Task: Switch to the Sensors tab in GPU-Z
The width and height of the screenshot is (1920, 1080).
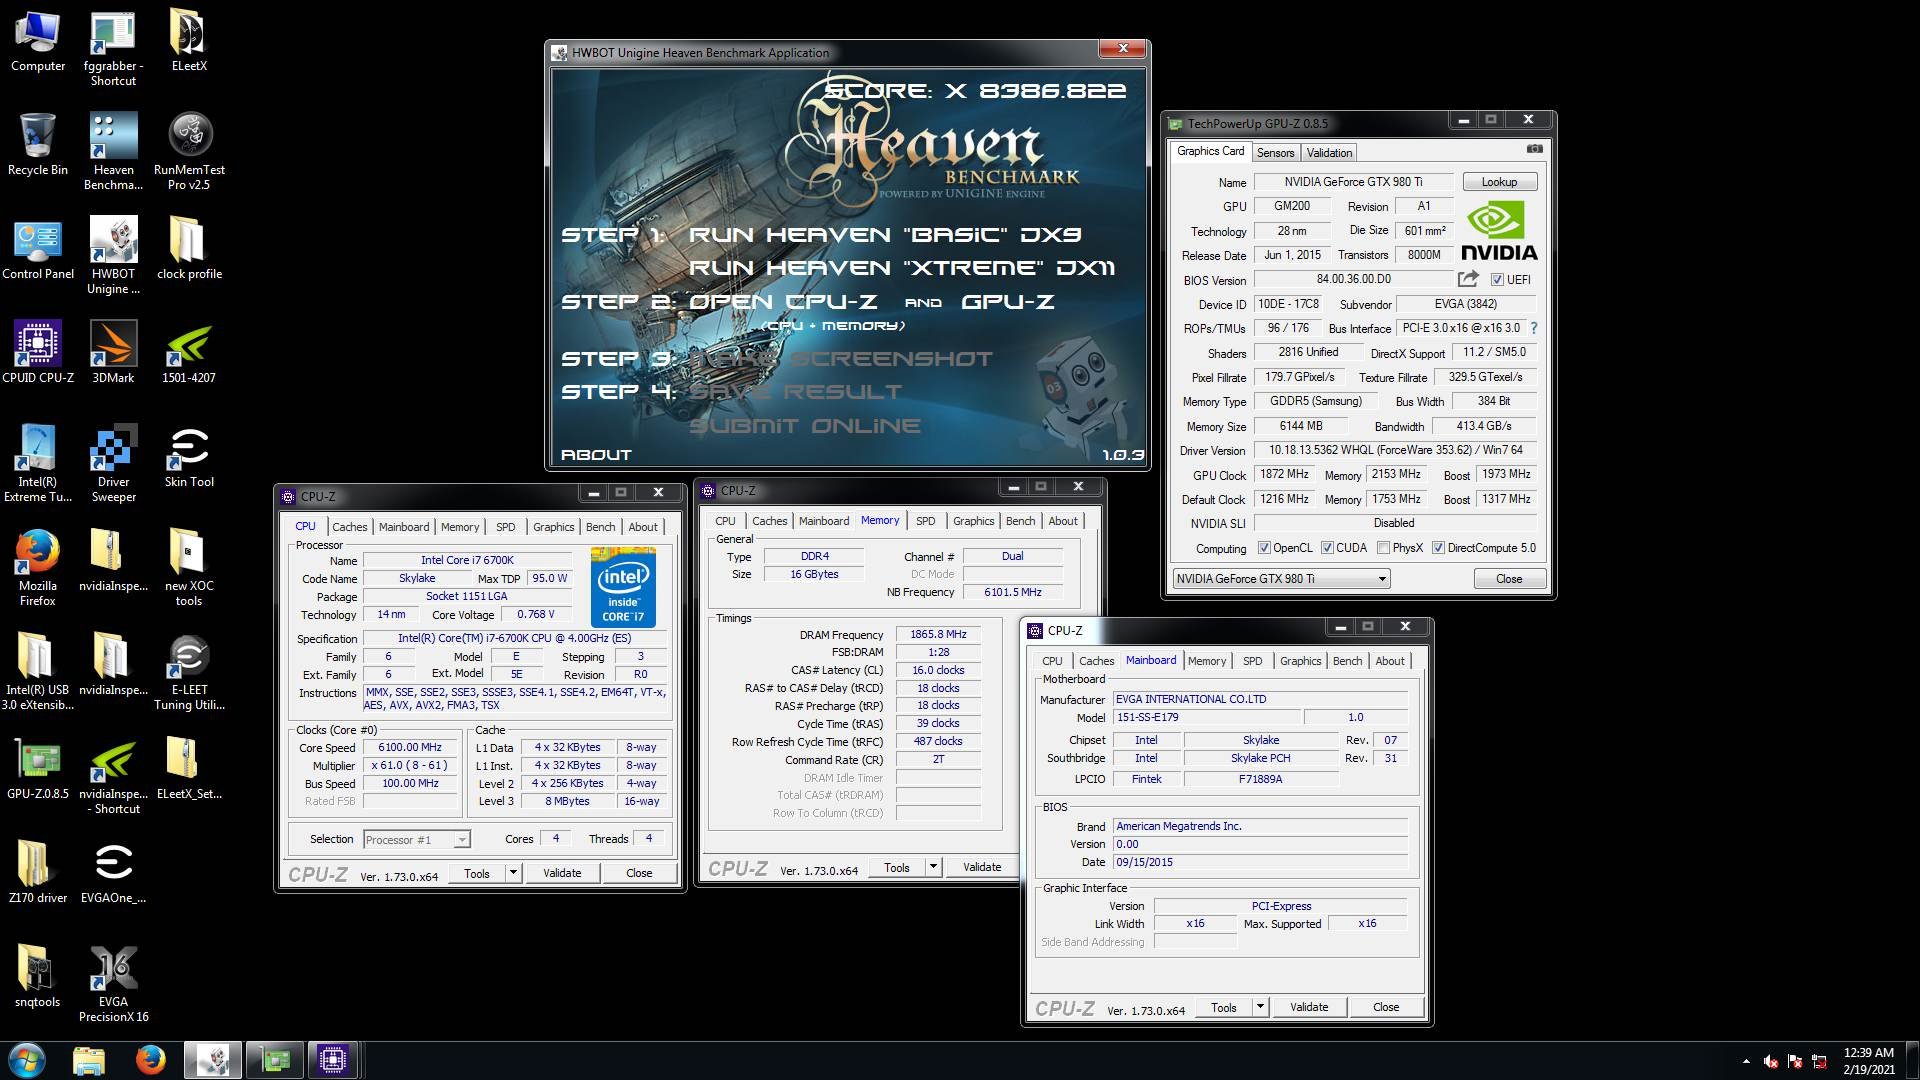Action: pos(1275,152)
